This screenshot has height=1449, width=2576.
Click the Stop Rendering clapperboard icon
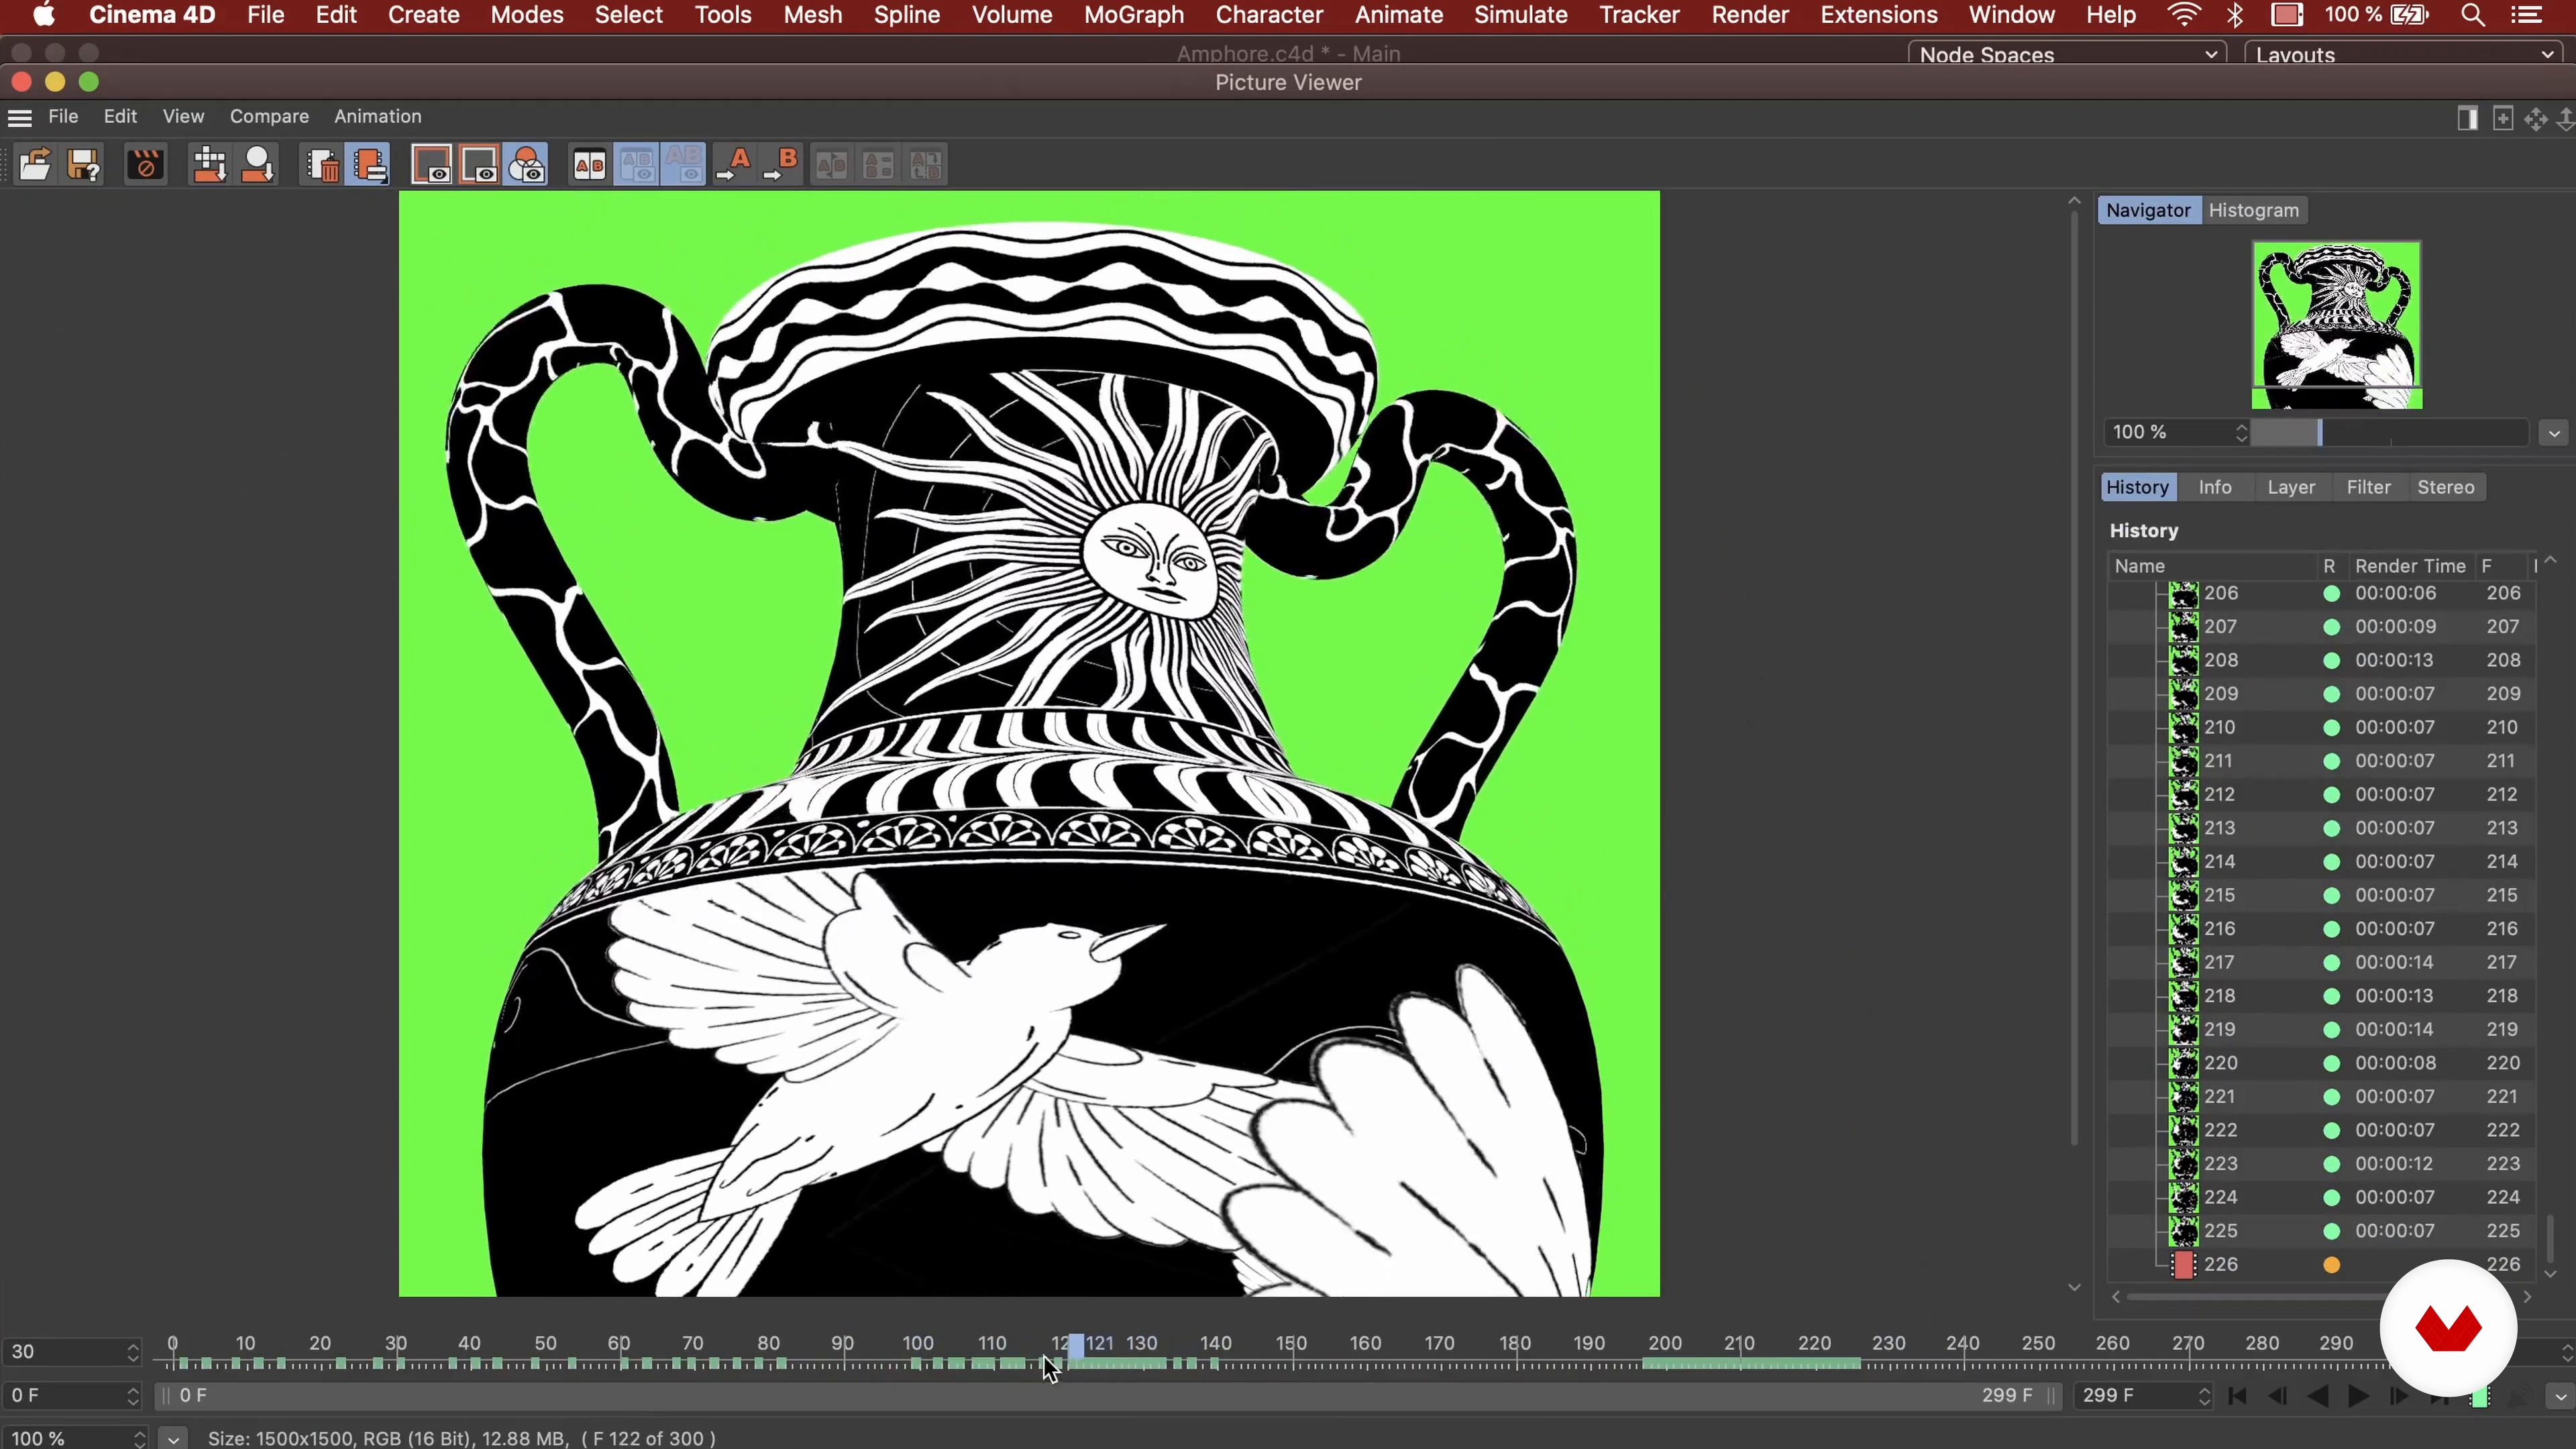145,165
